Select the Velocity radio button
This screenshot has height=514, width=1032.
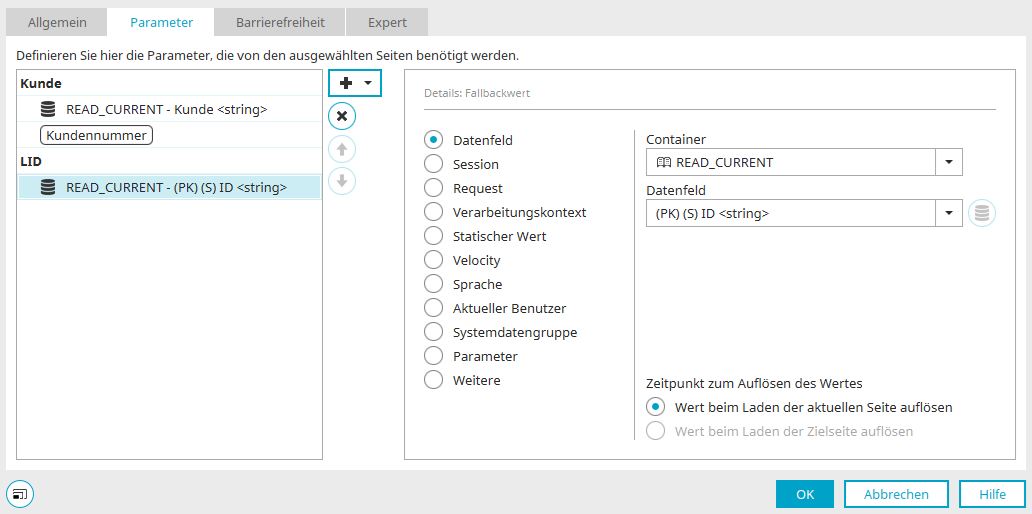(433, 261)
